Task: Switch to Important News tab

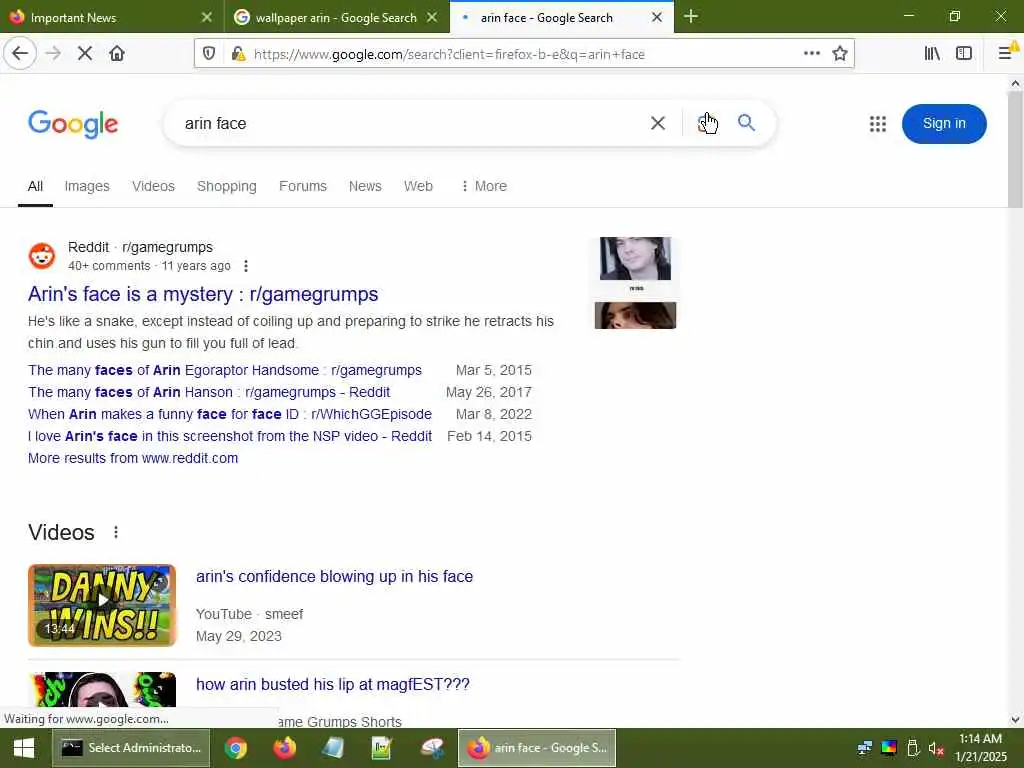Action: [x=111, y=18]
